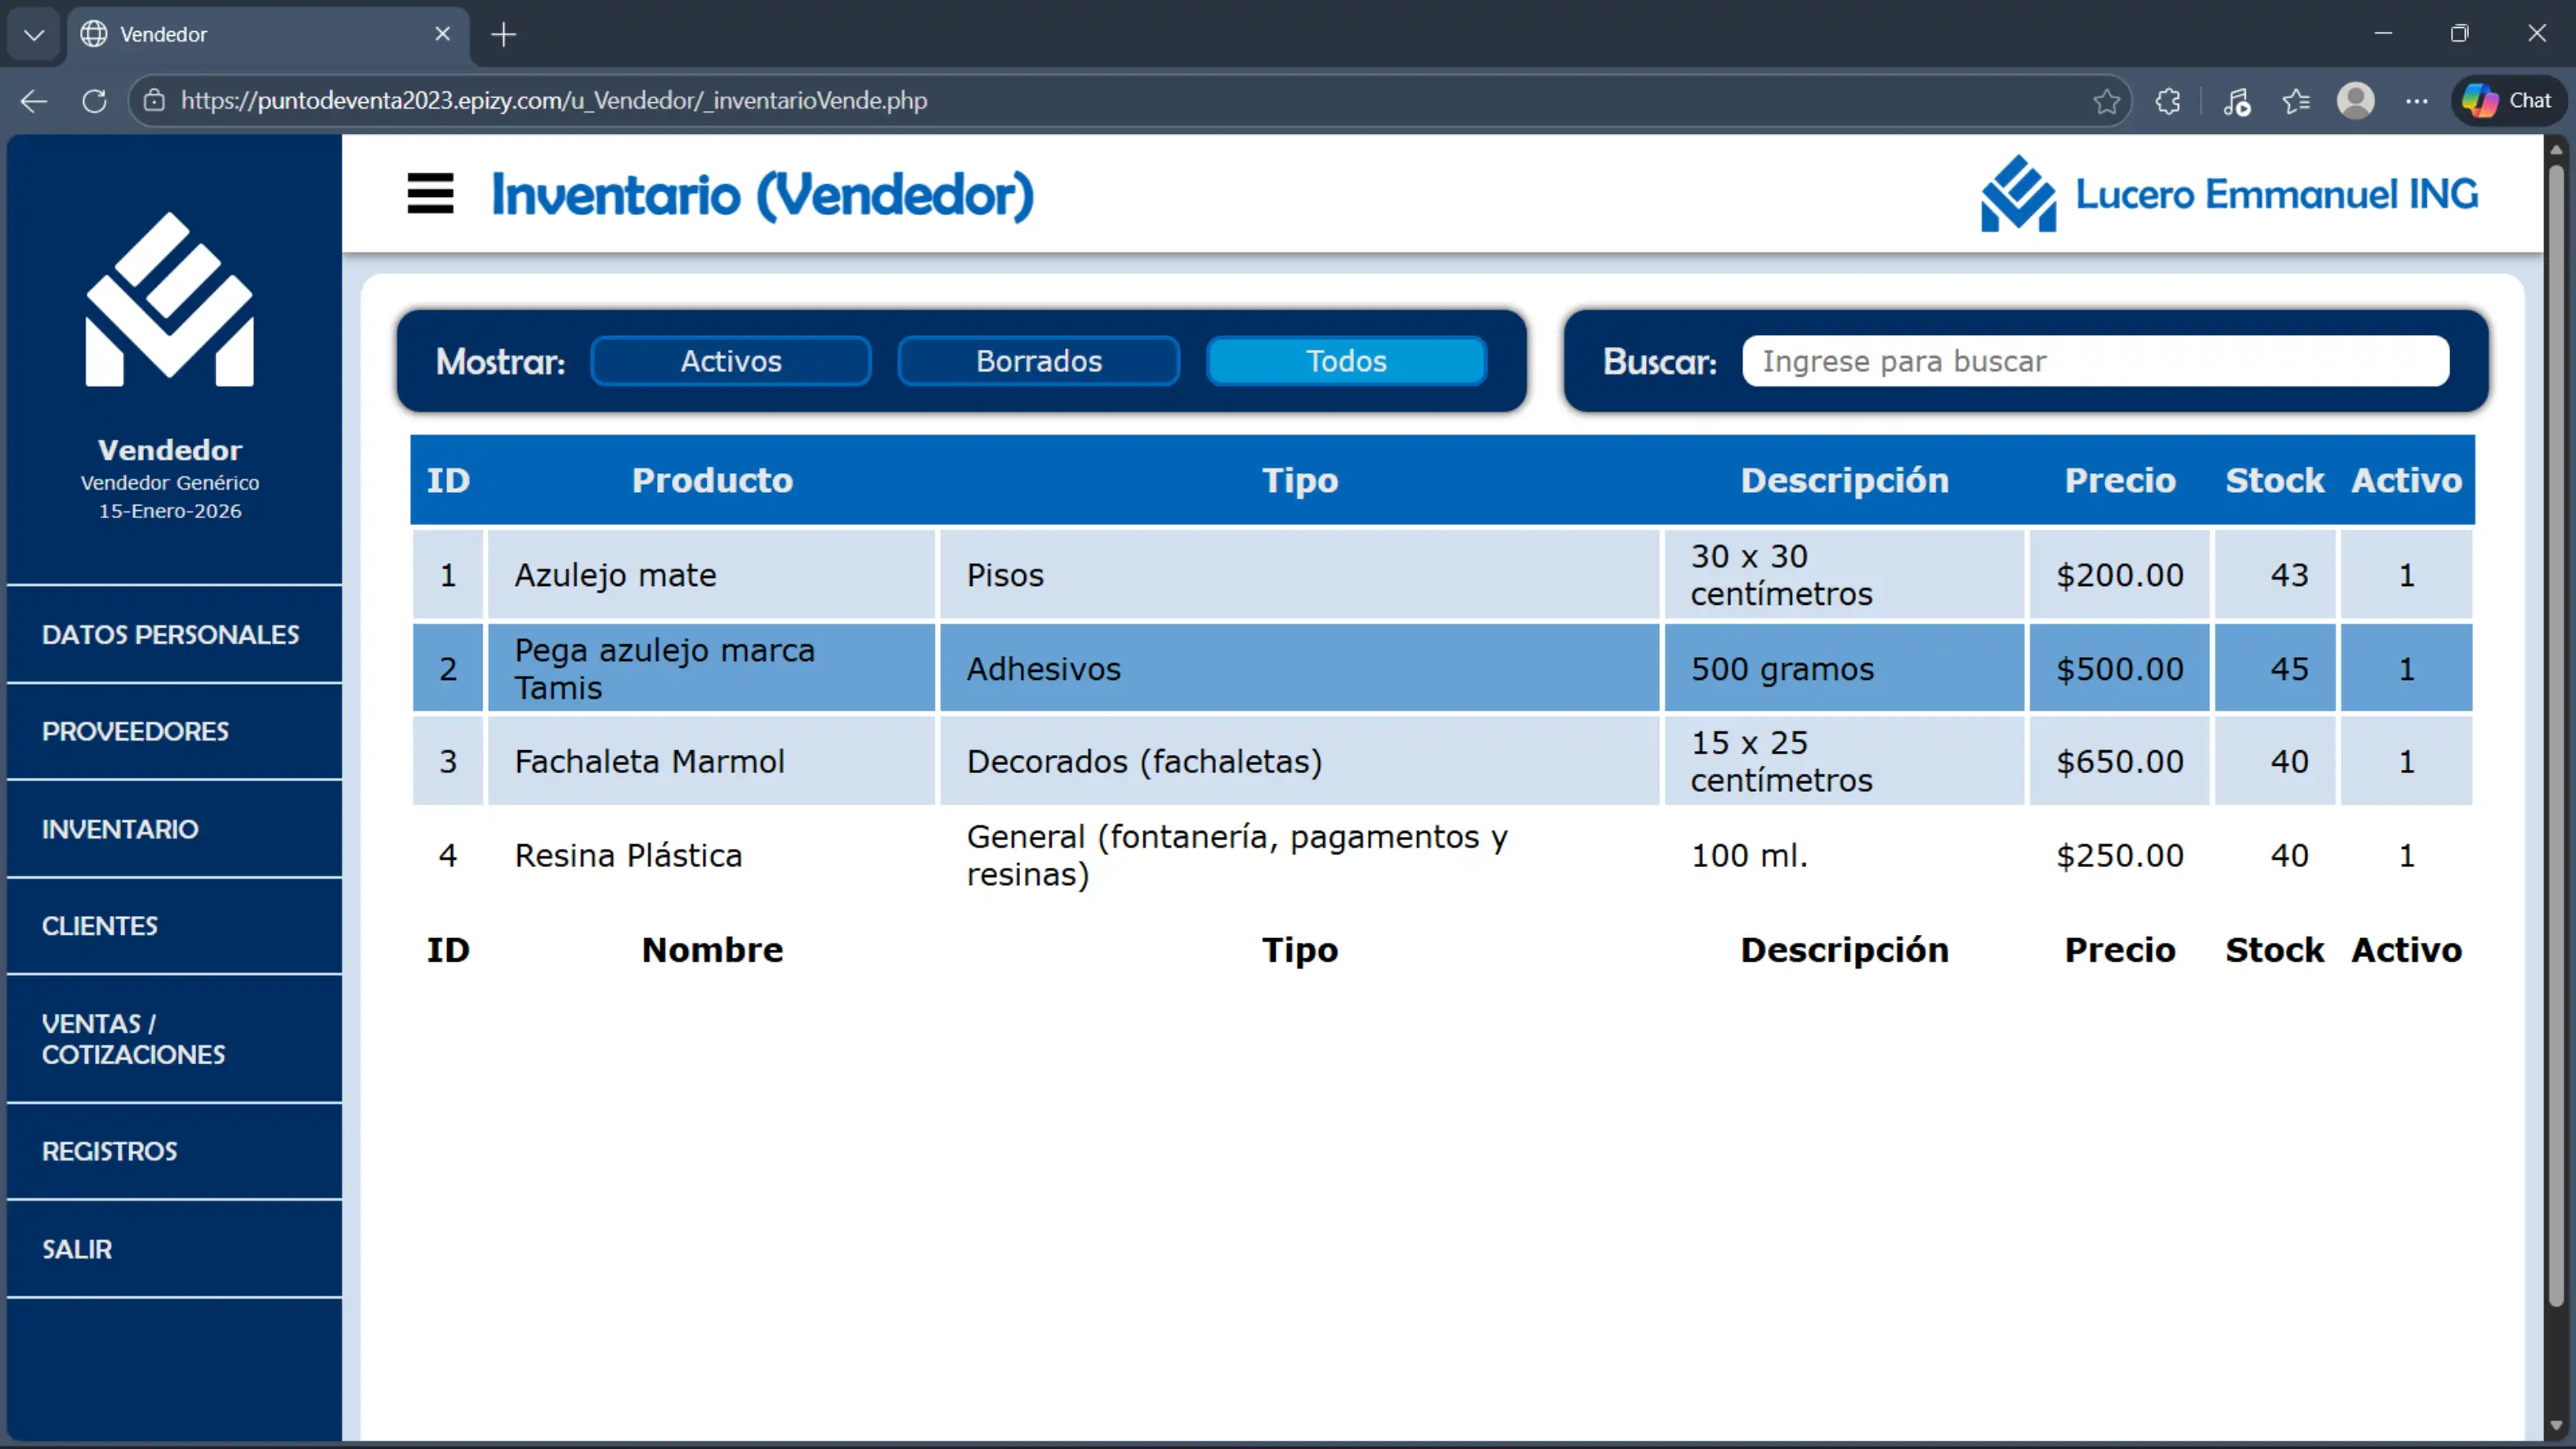Show only Activos products
Screen dimensions: 2576x1449
coord(731,361)
